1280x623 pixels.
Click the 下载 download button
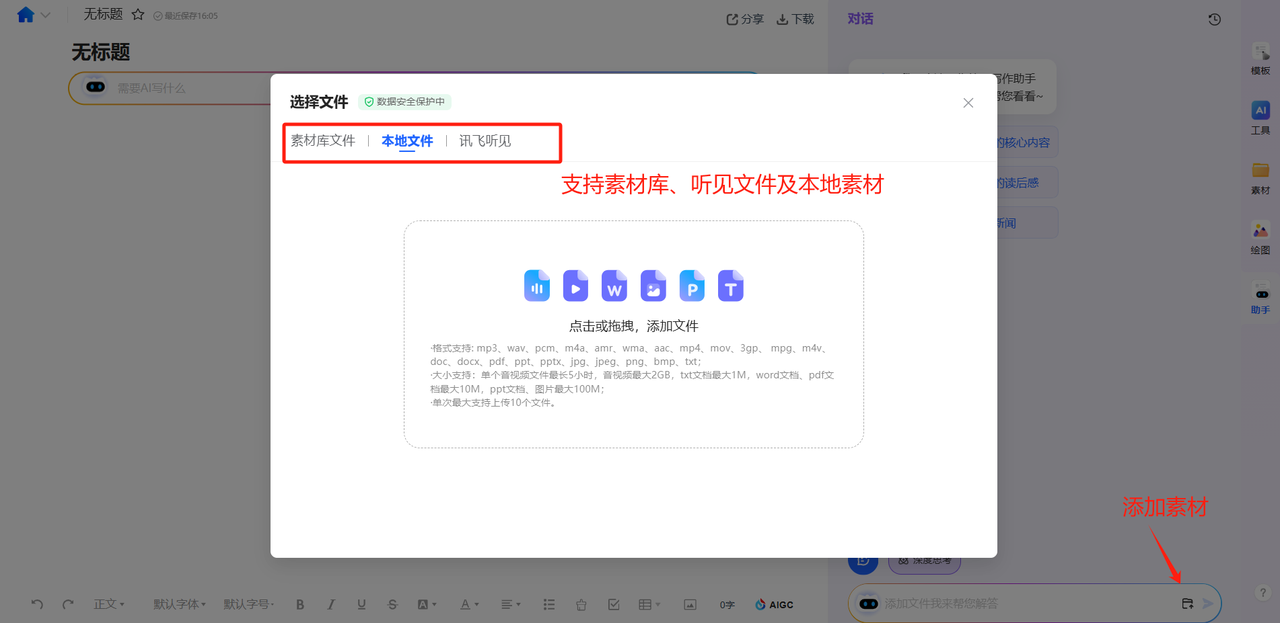point(795,19)
